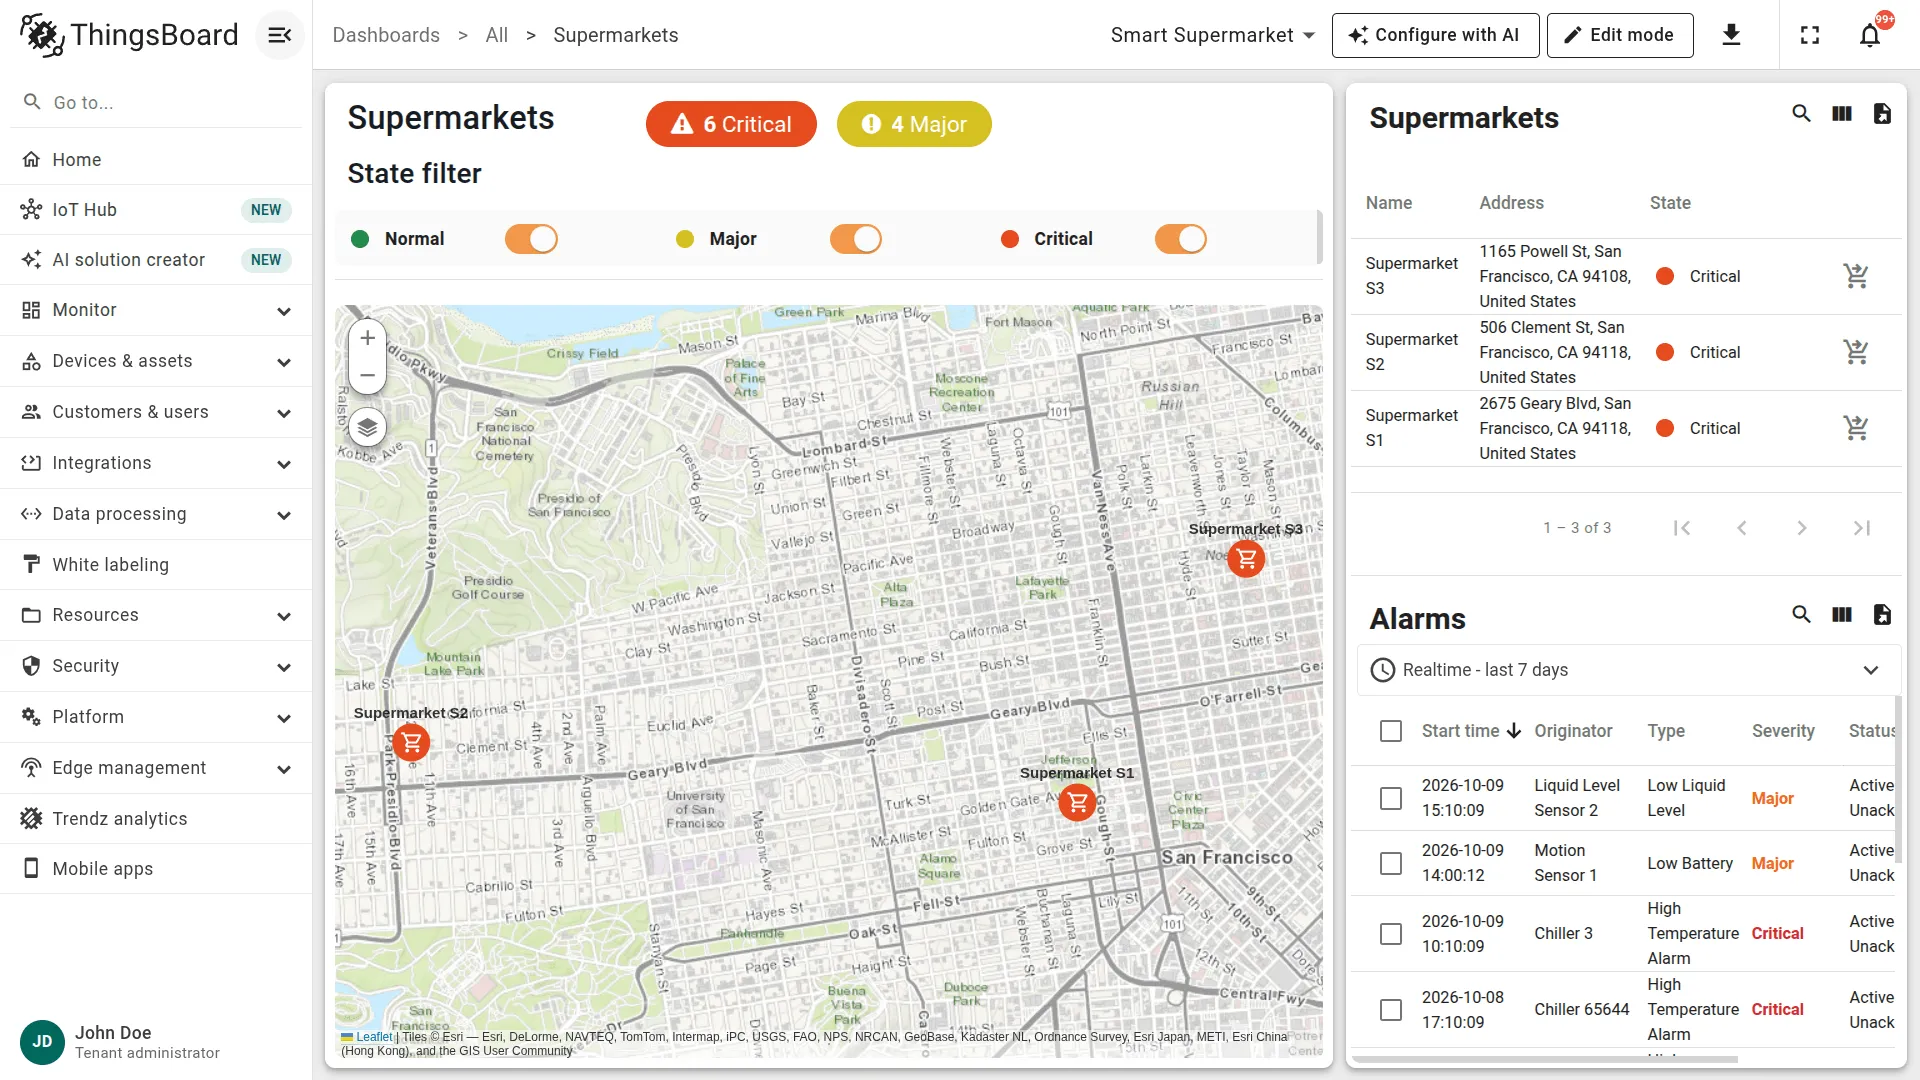Open notifications bell icon
The height and width of the screenshot is (1080, 1920).
(1870, 35)
